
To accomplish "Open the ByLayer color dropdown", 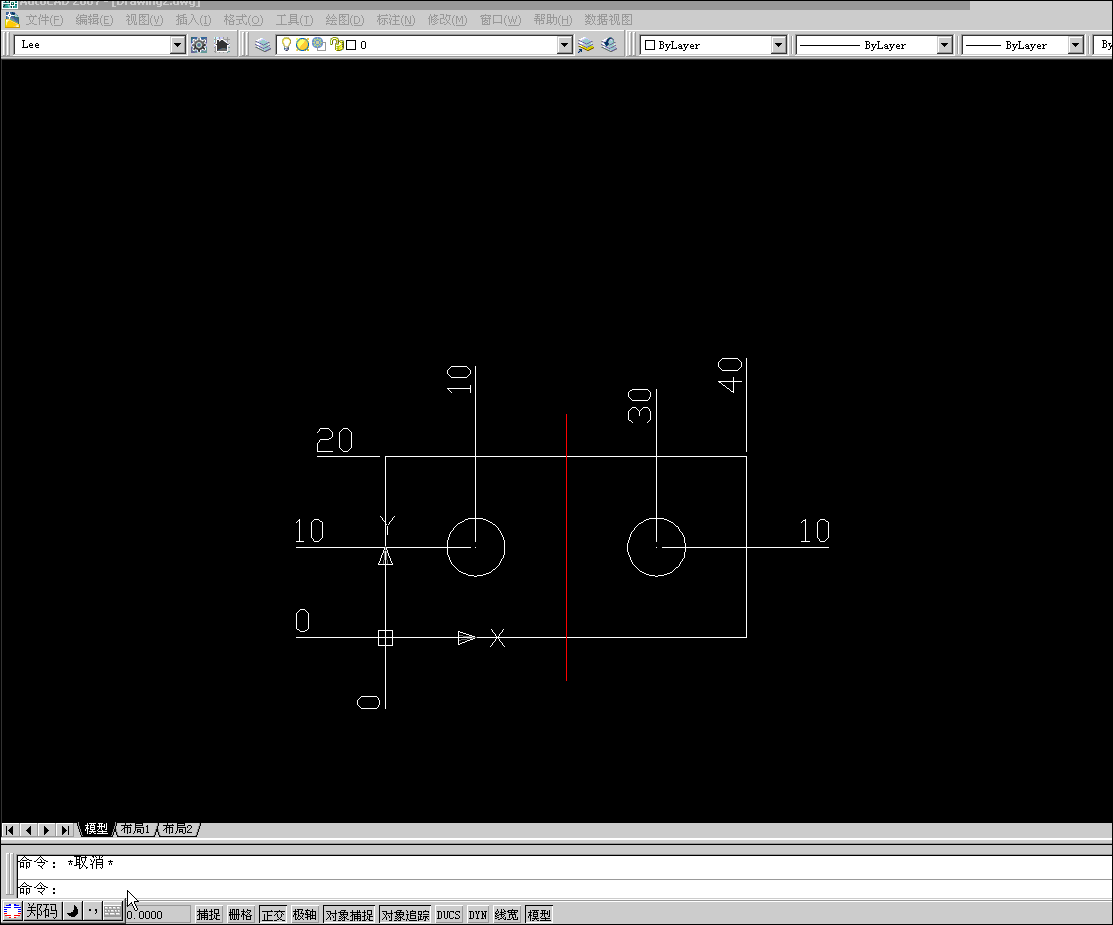I will click(x=779, y=45).
